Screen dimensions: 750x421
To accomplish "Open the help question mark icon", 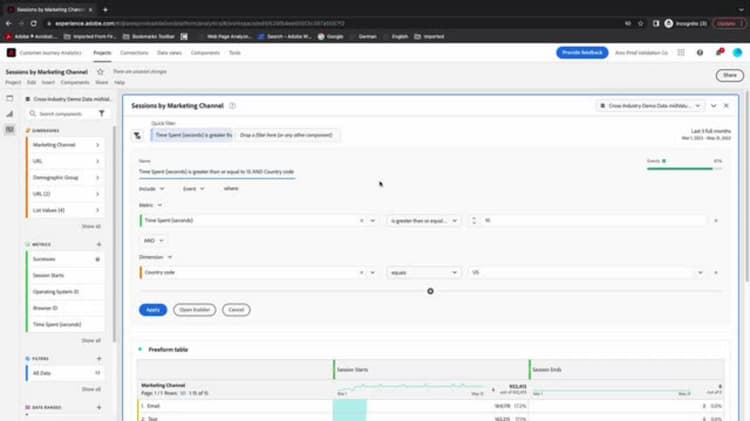I will tap(700, 53).
